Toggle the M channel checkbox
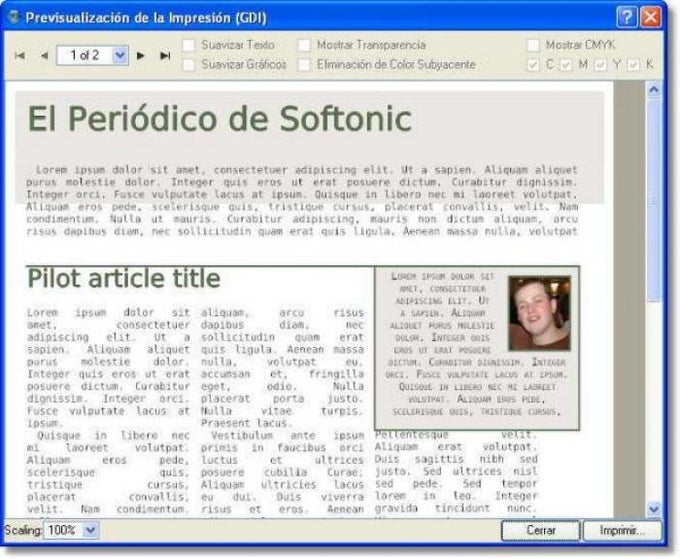 [566, 65]
